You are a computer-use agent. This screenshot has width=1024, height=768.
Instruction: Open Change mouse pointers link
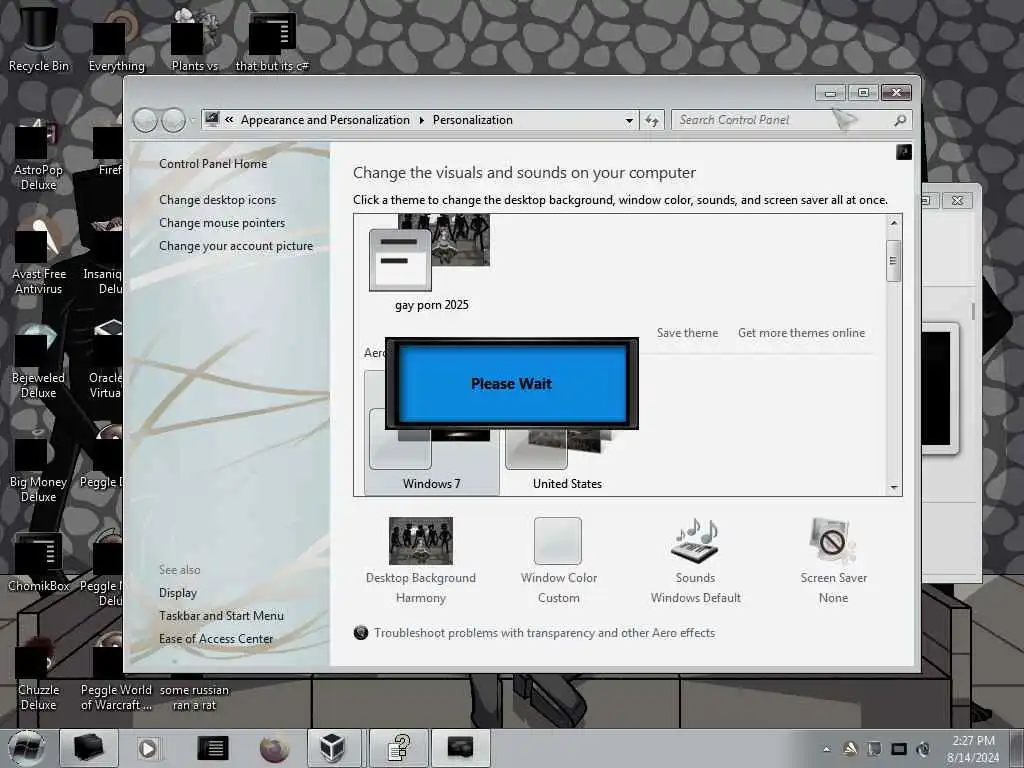(x=222, y=223)
